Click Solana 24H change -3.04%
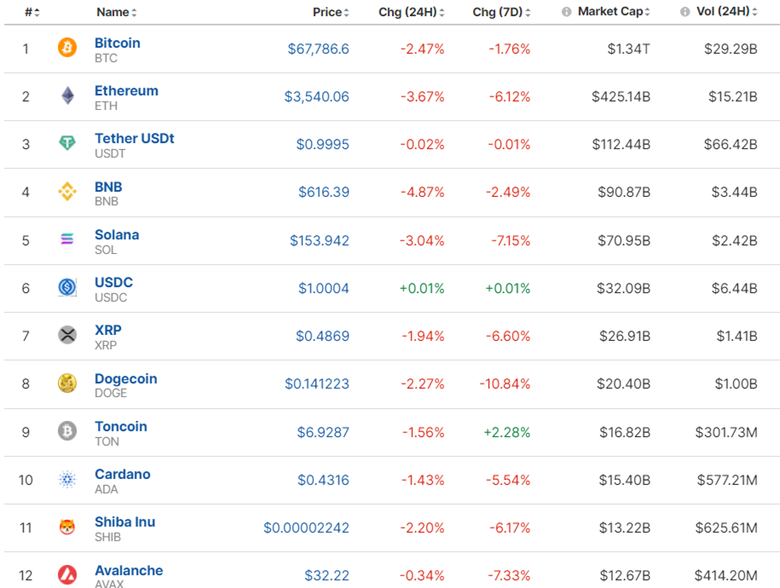 pos(422,241)
